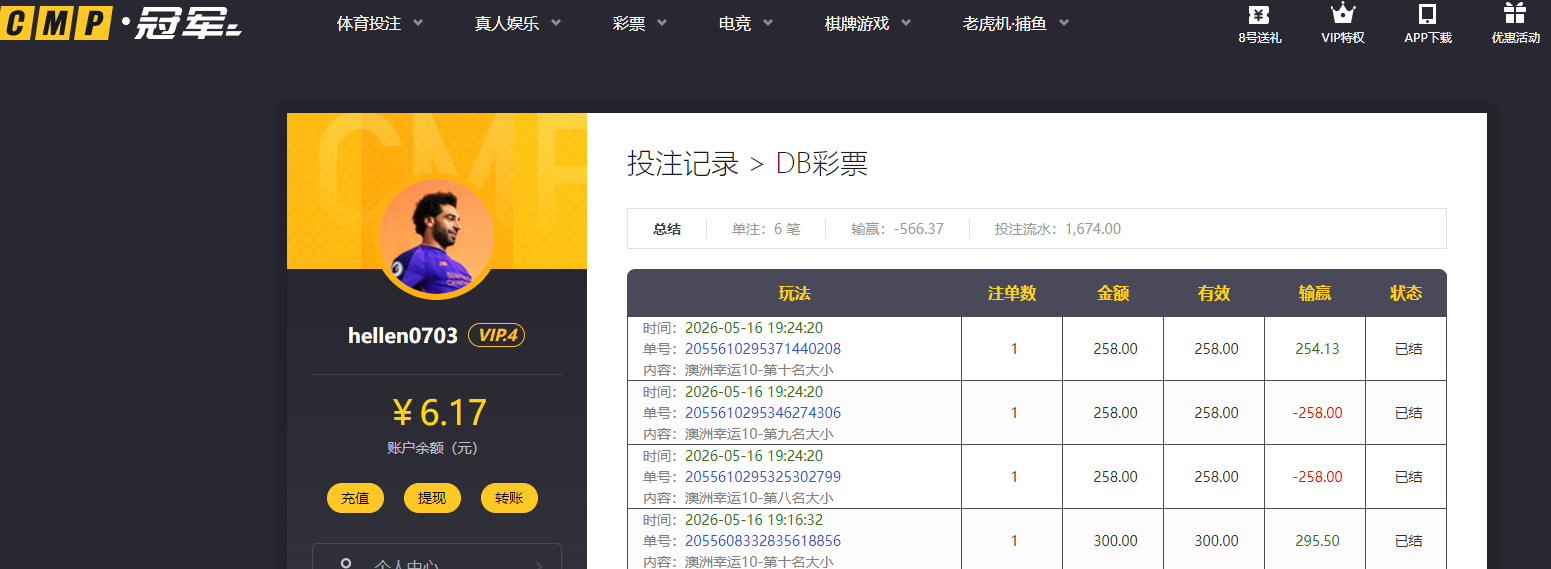Open order number 2055608332835618856
1551x569 pixels.
pos(763,541)
